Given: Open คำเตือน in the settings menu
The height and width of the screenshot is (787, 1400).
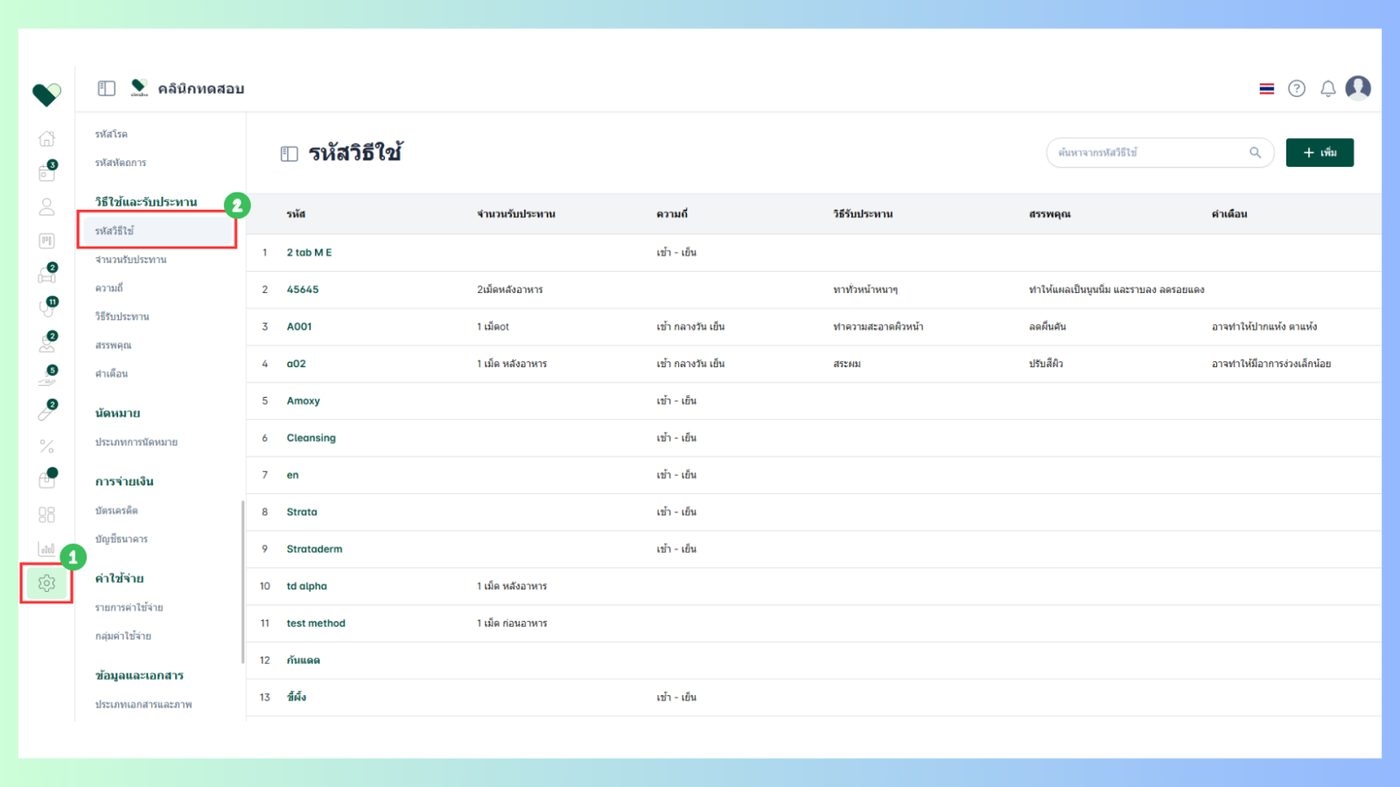Looking at the screenshot, I should [x=111, y=373].
